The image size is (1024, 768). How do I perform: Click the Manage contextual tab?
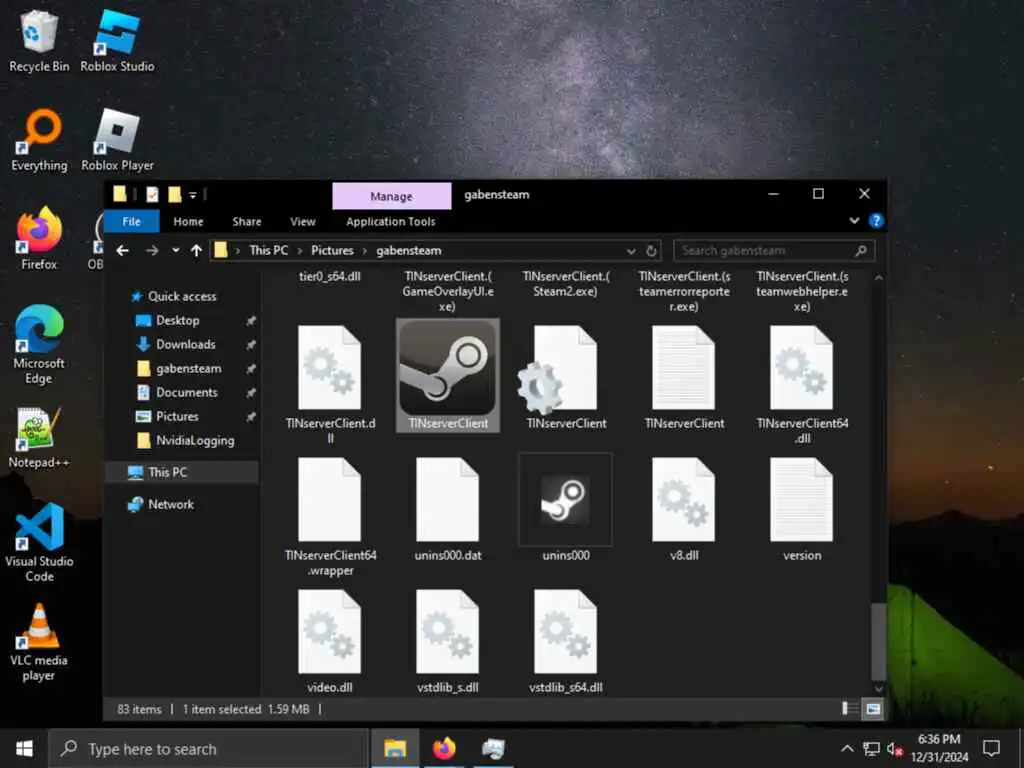[391, 196]
